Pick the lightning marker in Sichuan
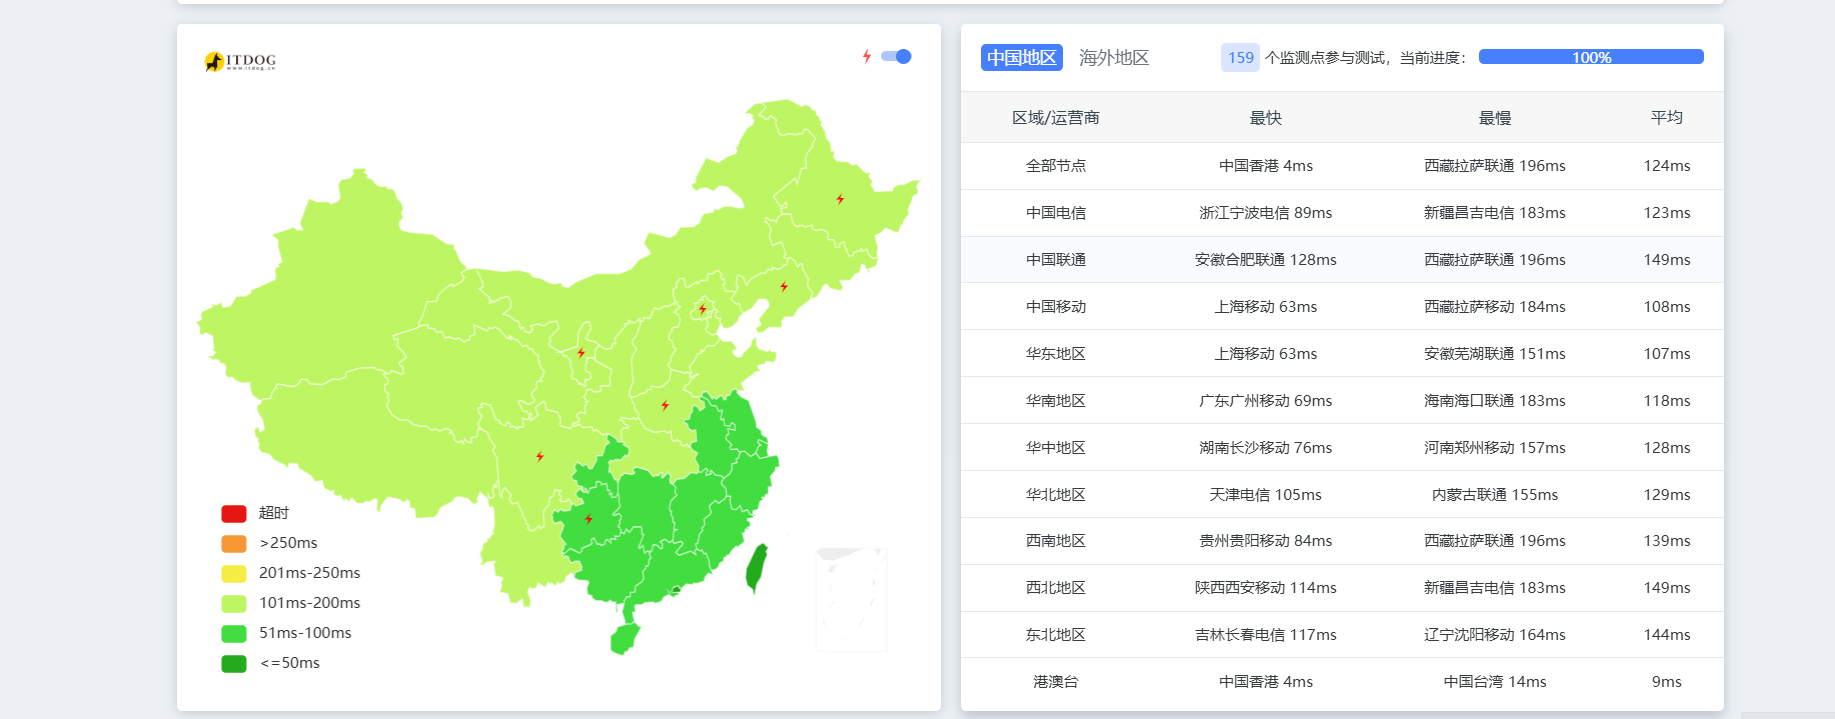Image resolution: width=1835 pixels, height=719 pixels. [x=540, y=457]
